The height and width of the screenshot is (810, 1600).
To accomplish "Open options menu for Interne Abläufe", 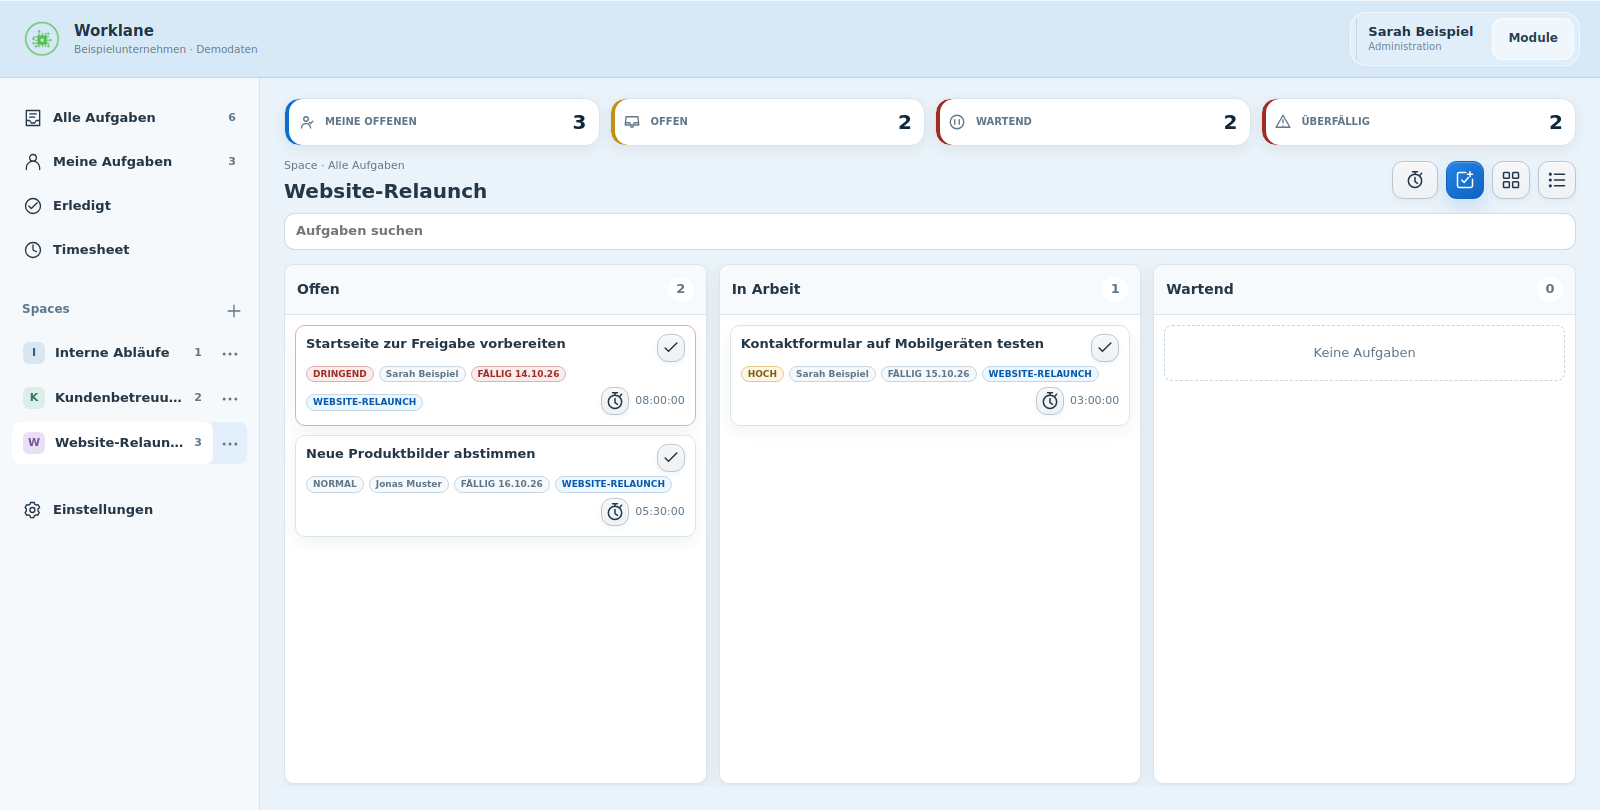I will (230, 354).
